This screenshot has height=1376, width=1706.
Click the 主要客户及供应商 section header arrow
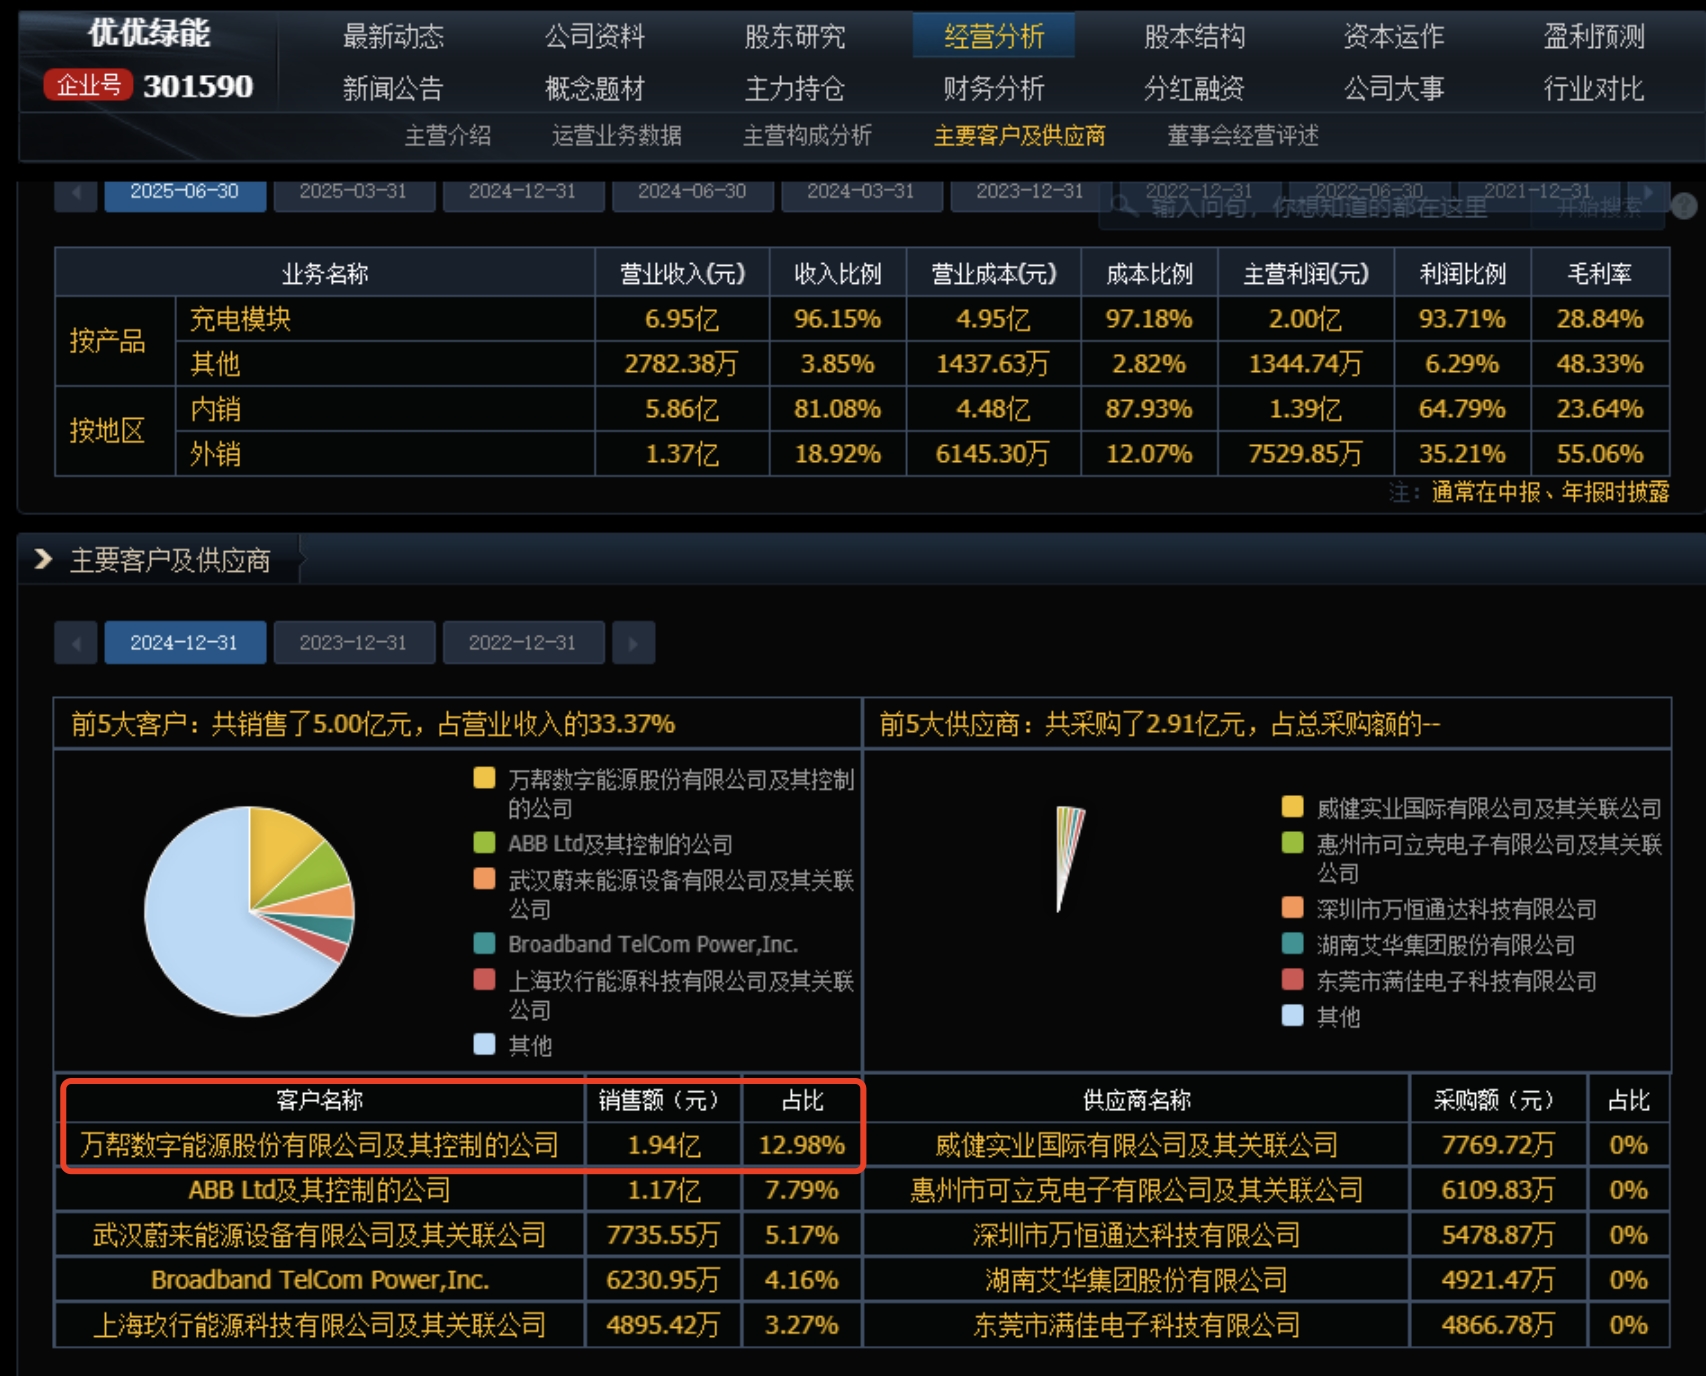(43, 559)
